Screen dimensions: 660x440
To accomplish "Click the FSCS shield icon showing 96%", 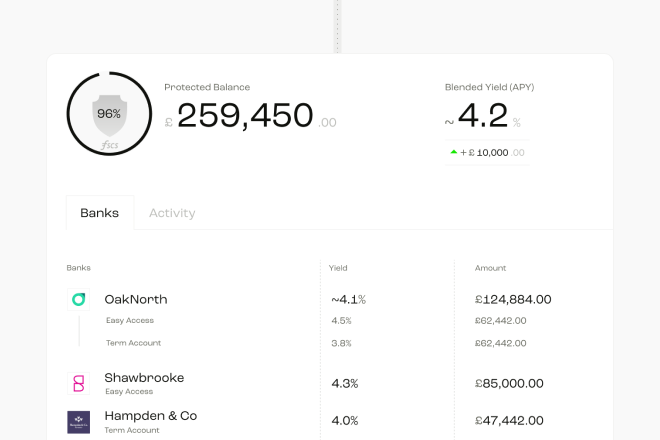I will [109, 115].
